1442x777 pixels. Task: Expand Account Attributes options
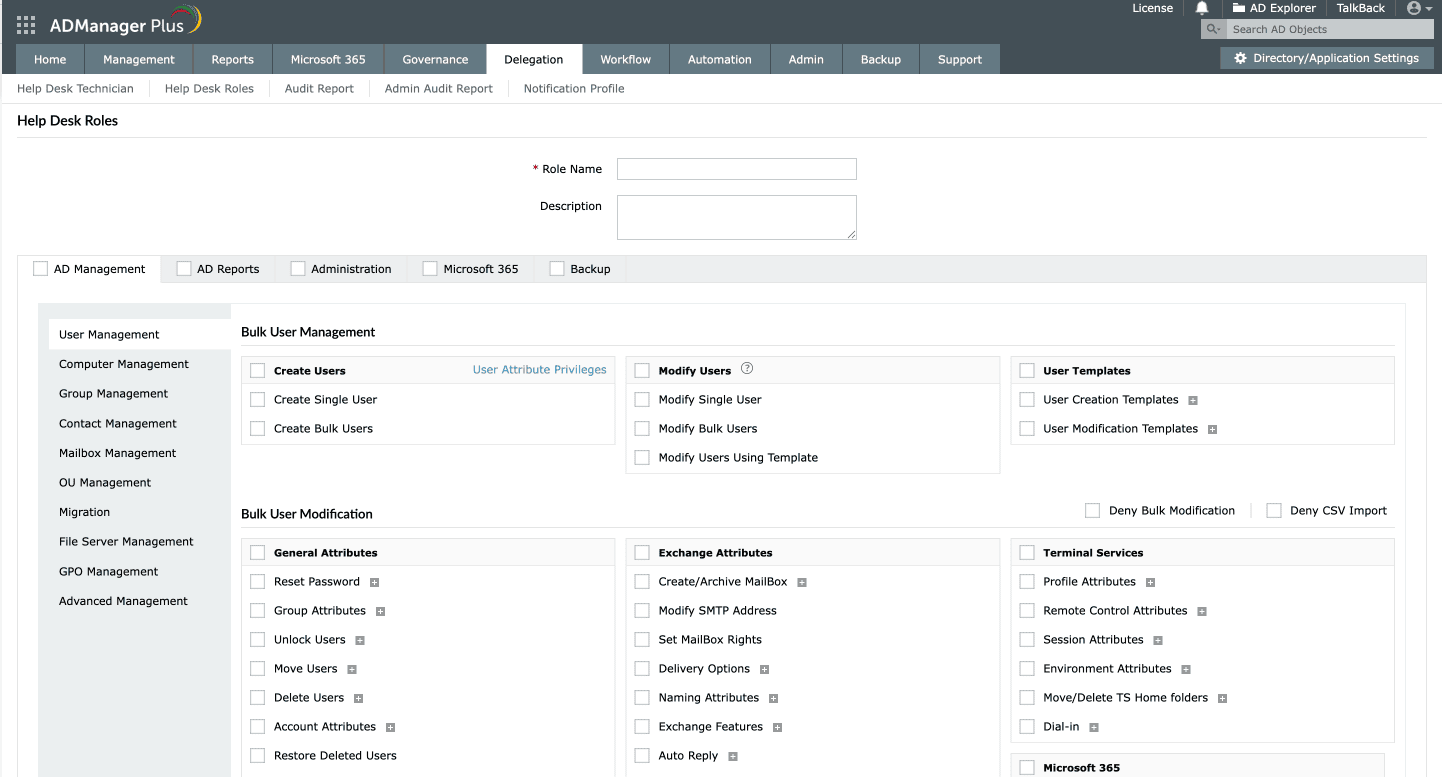(x=390, y=727)
